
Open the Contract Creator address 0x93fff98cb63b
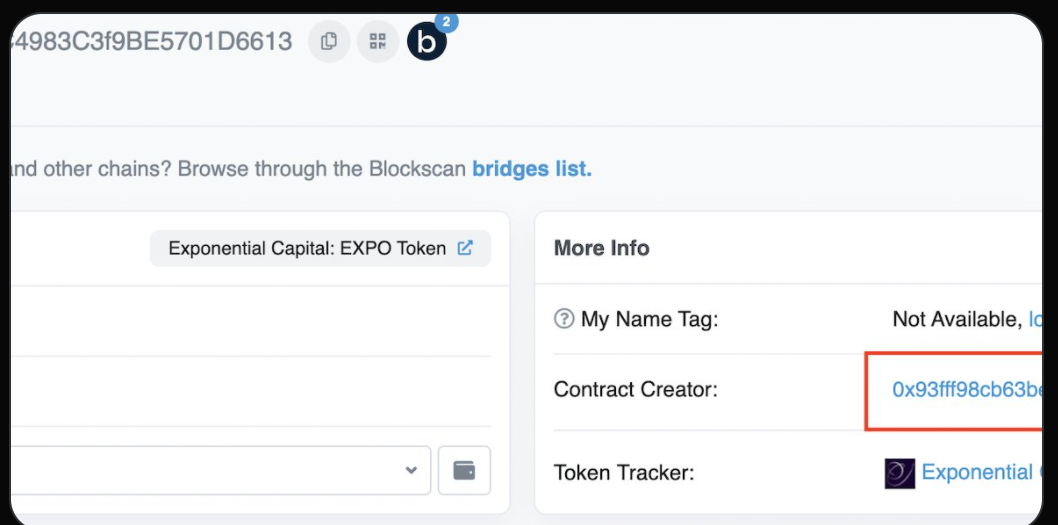click(x=967, y=389)
